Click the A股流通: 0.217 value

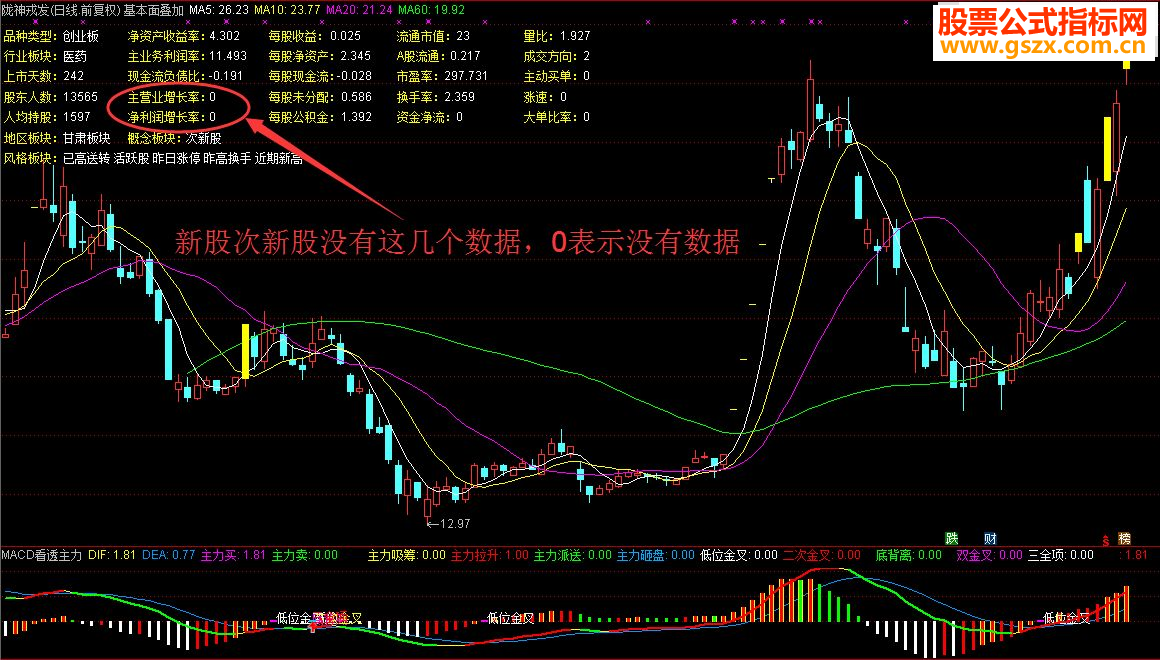pos(437,55)
